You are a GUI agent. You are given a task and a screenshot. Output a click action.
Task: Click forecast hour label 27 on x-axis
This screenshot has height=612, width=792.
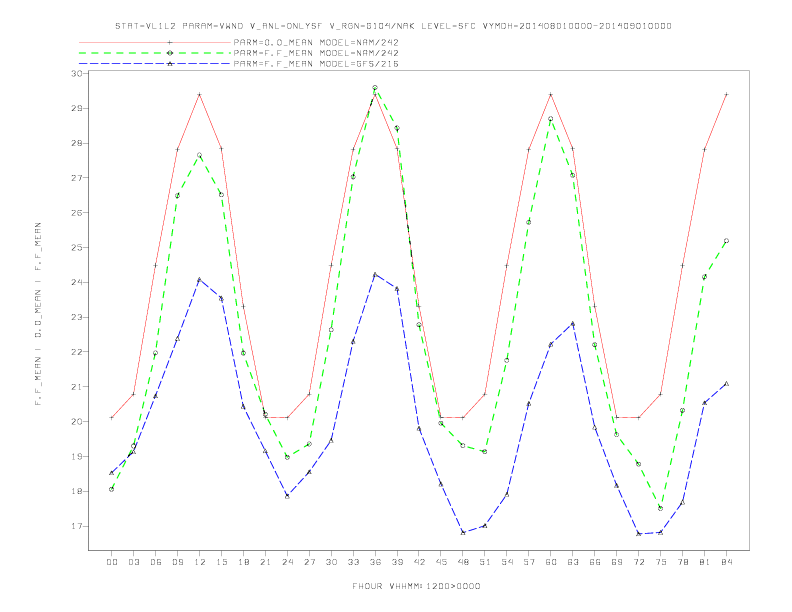coord(309,562)
